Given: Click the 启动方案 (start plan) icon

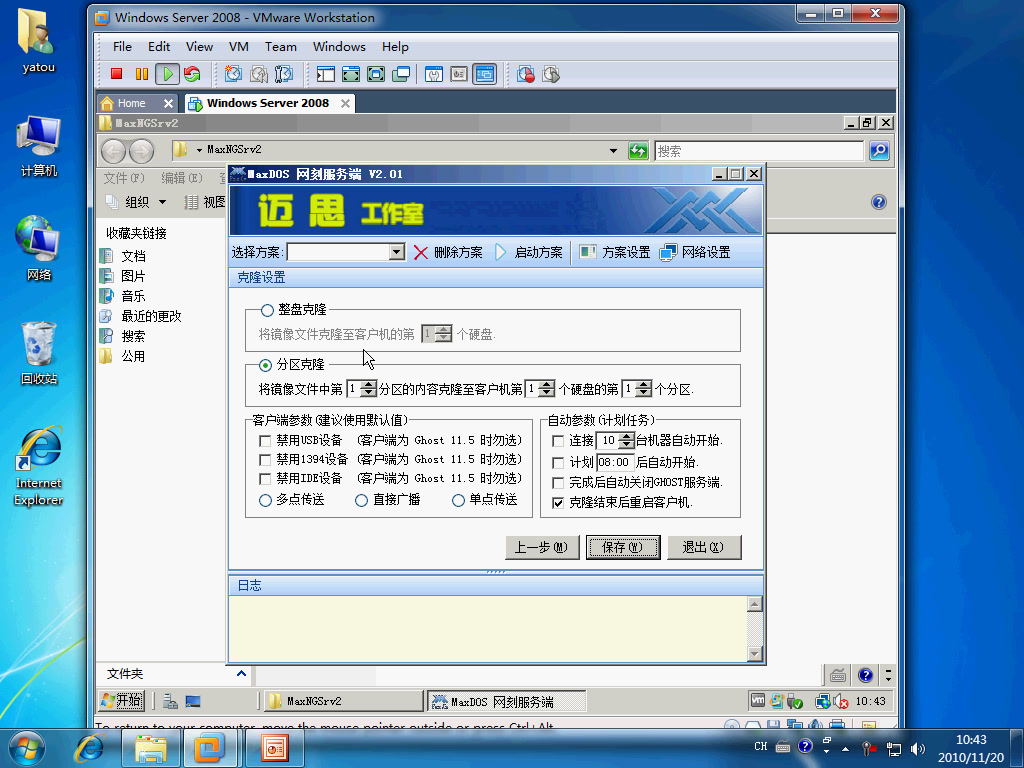Looking at the screenshot, I should (498, 251).
